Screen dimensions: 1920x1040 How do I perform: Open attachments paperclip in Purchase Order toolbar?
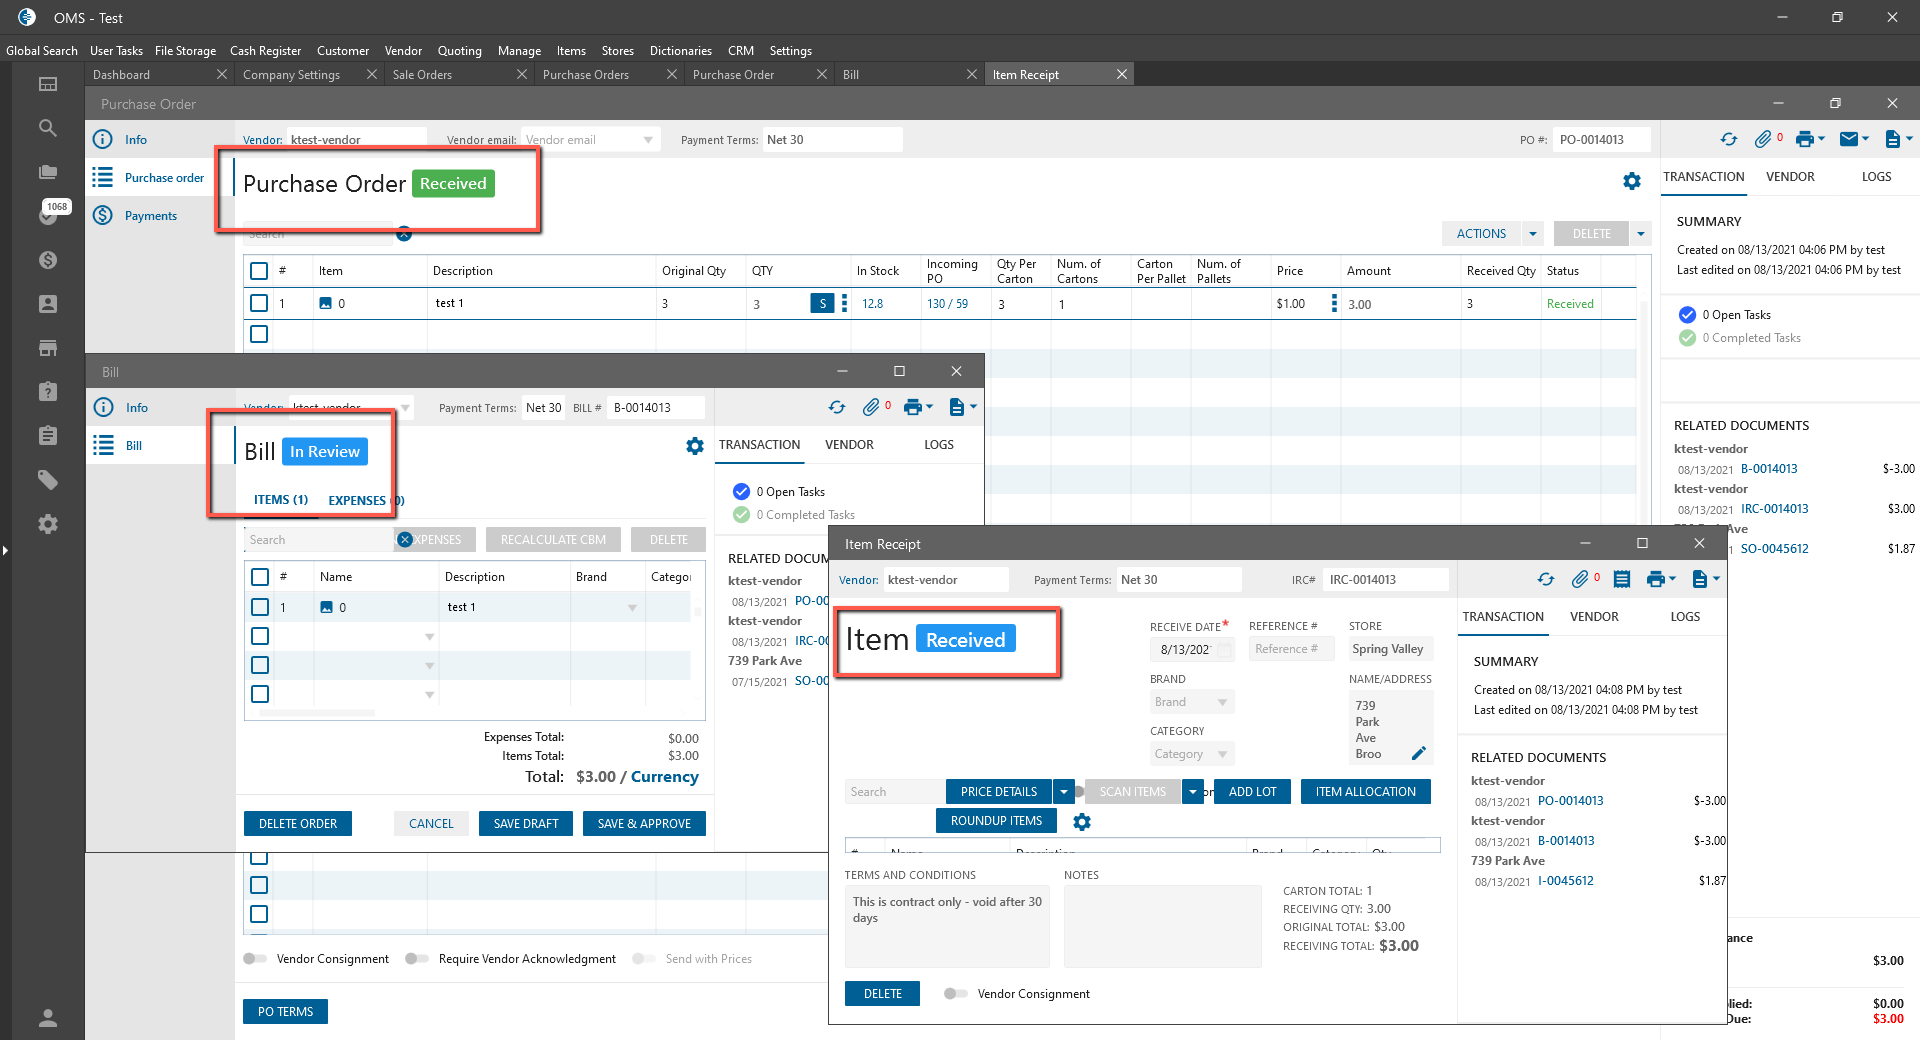(x=1763, y=139)
